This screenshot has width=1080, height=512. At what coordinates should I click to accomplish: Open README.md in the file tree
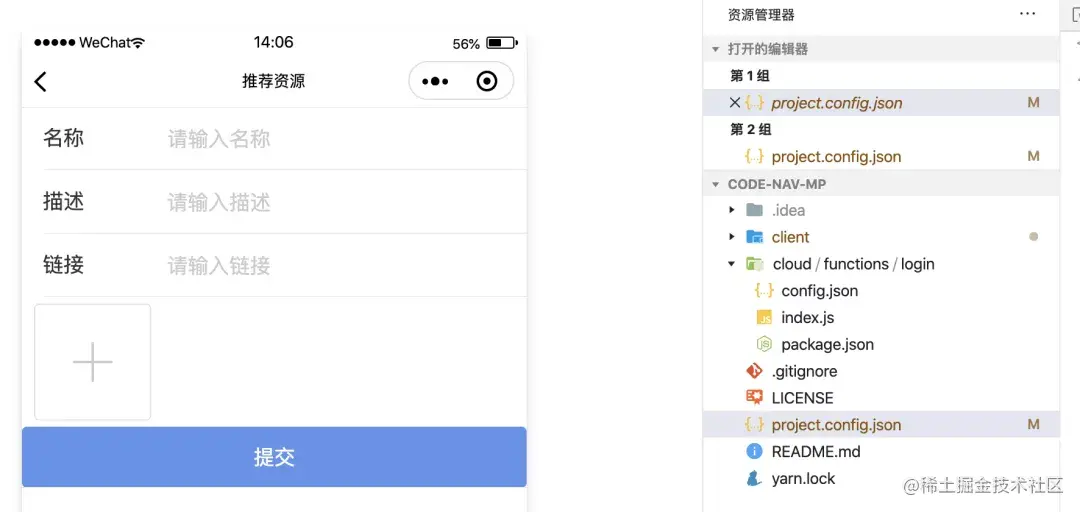click(816, 451)
